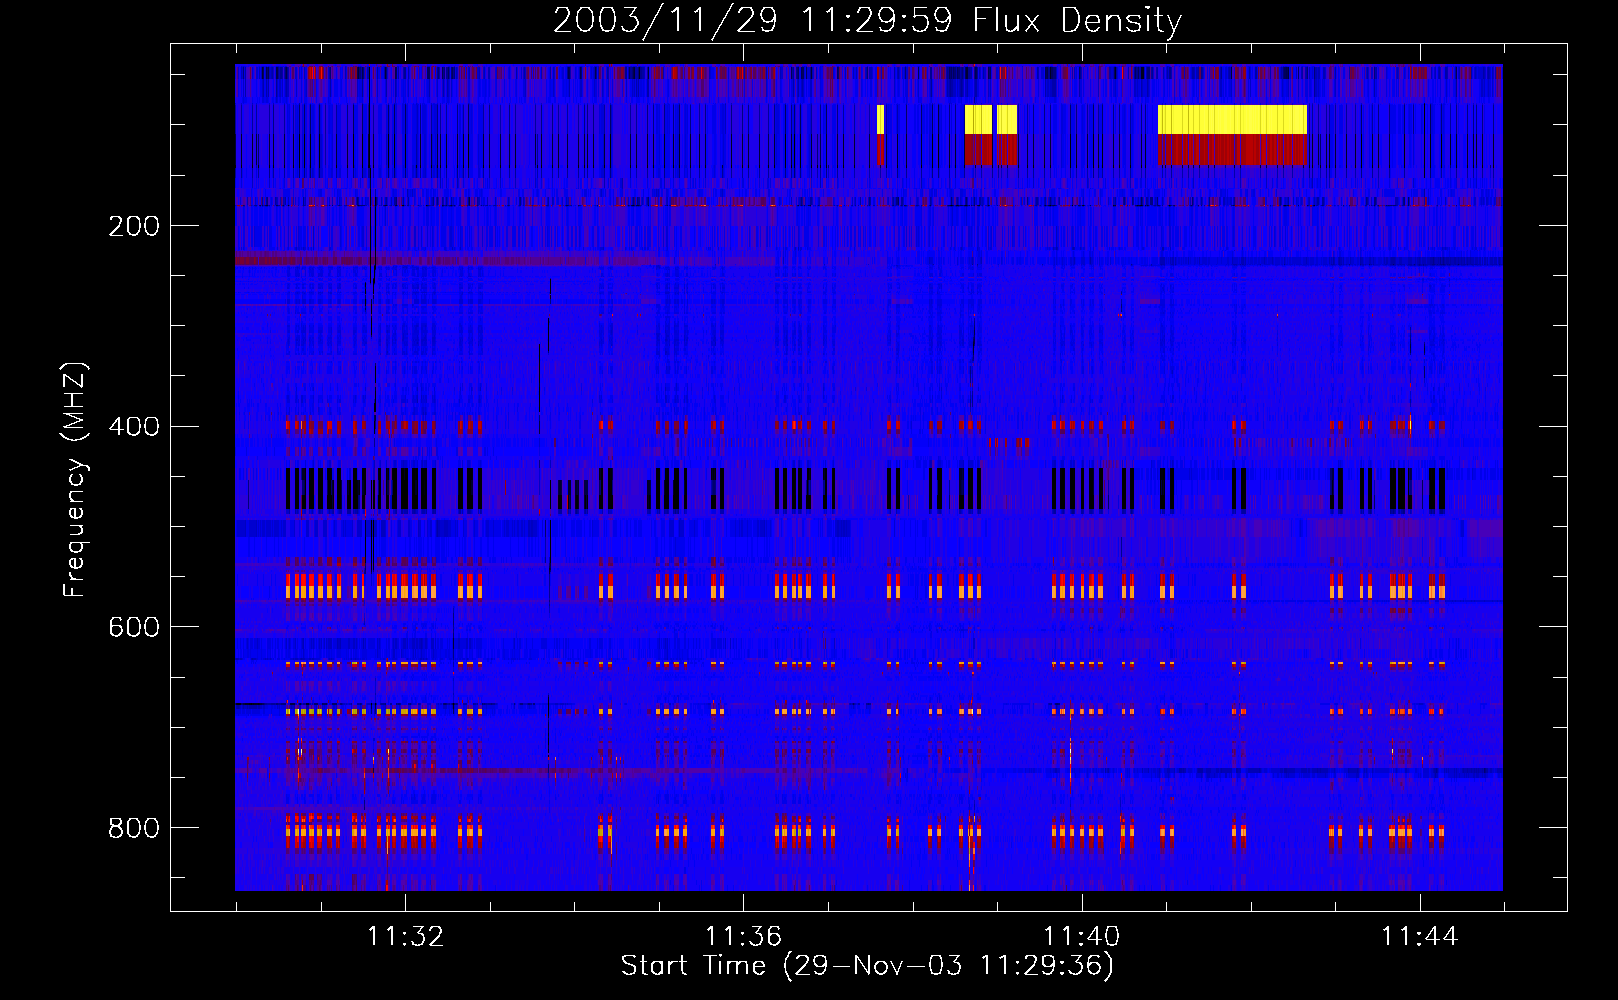Click the 11:44 time tick label
This screenshot has width=1618, height=1000.
pyautogui.click(x=1420, y=937)
